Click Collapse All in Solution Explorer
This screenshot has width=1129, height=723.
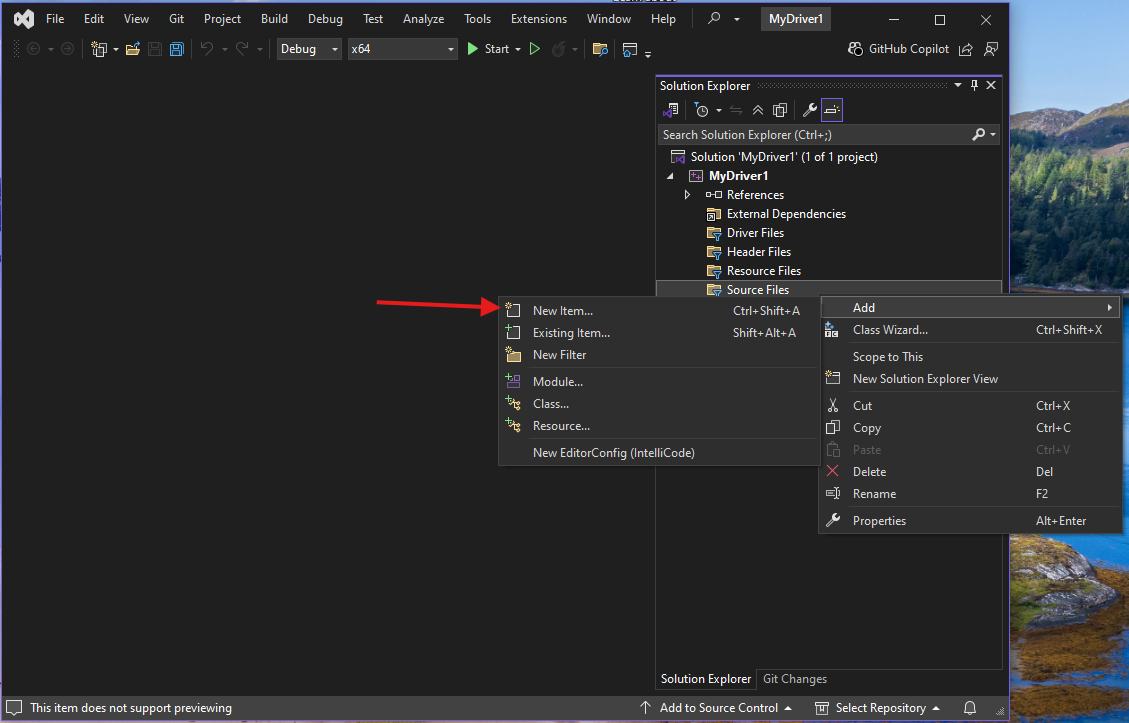[x=757, y=110]
